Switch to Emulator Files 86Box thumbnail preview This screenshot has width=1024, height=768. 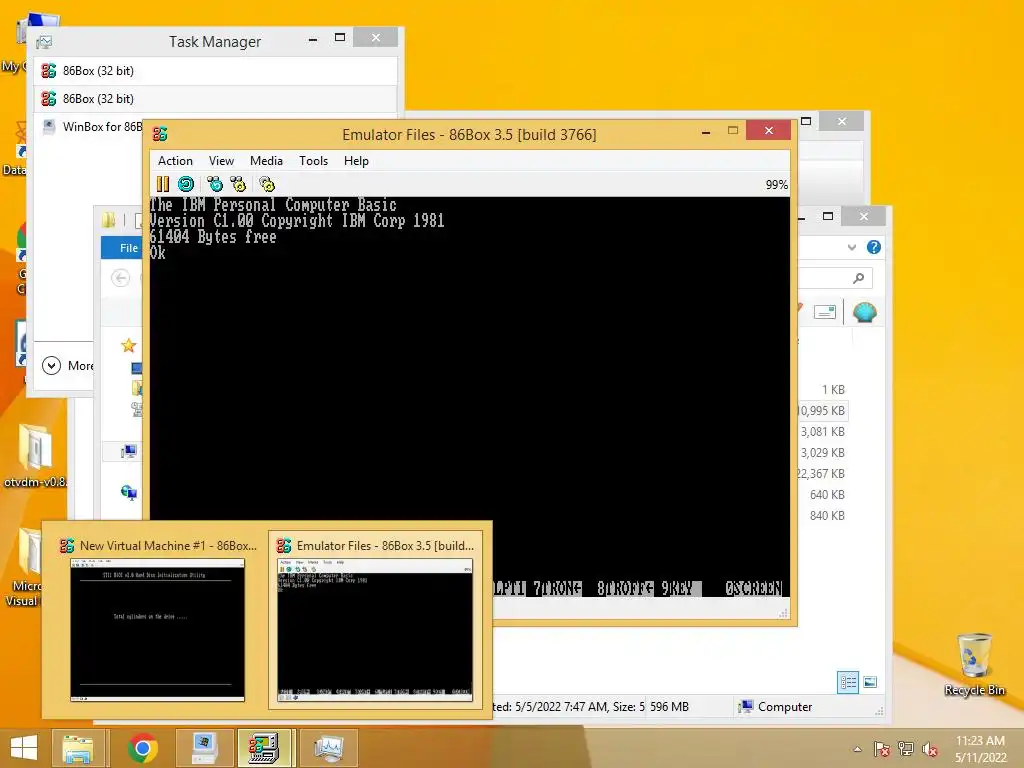coord(375,619)
